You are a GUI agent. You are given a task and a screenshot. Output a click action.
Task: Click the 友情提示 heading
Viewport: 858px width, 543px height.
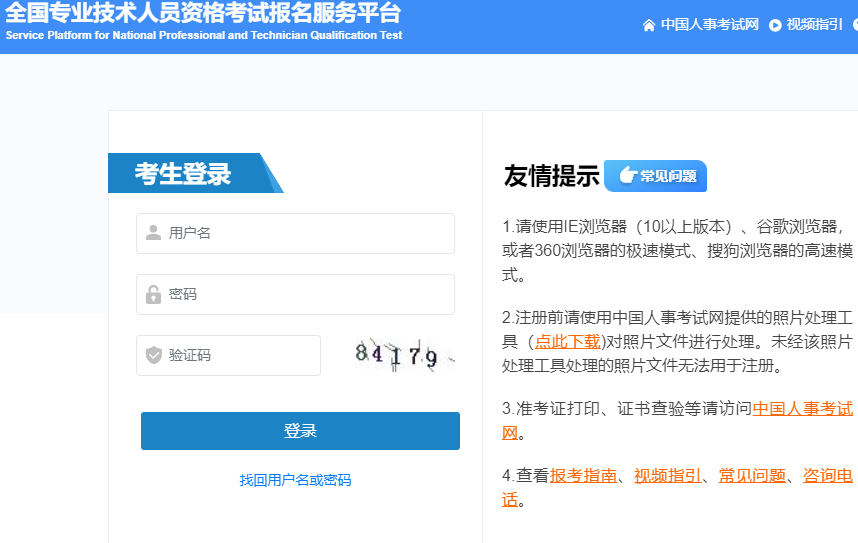(552, 176)
